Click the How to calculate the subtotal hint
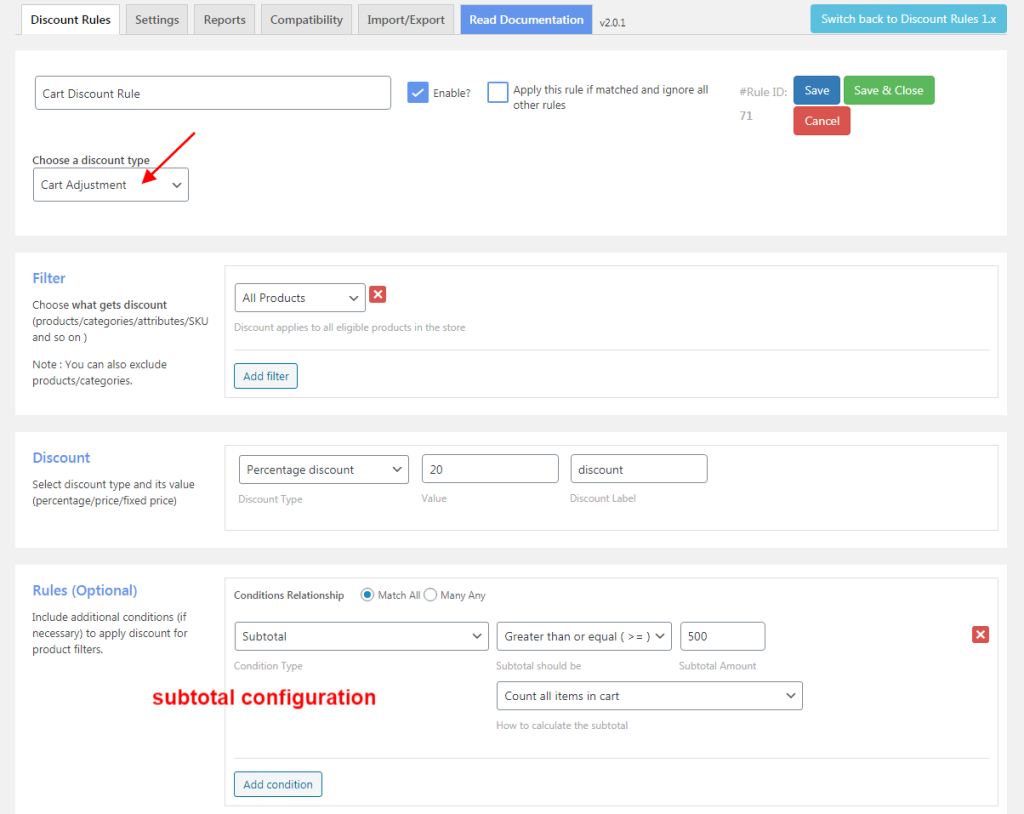The image size is (1024, 814). point(562,725)
